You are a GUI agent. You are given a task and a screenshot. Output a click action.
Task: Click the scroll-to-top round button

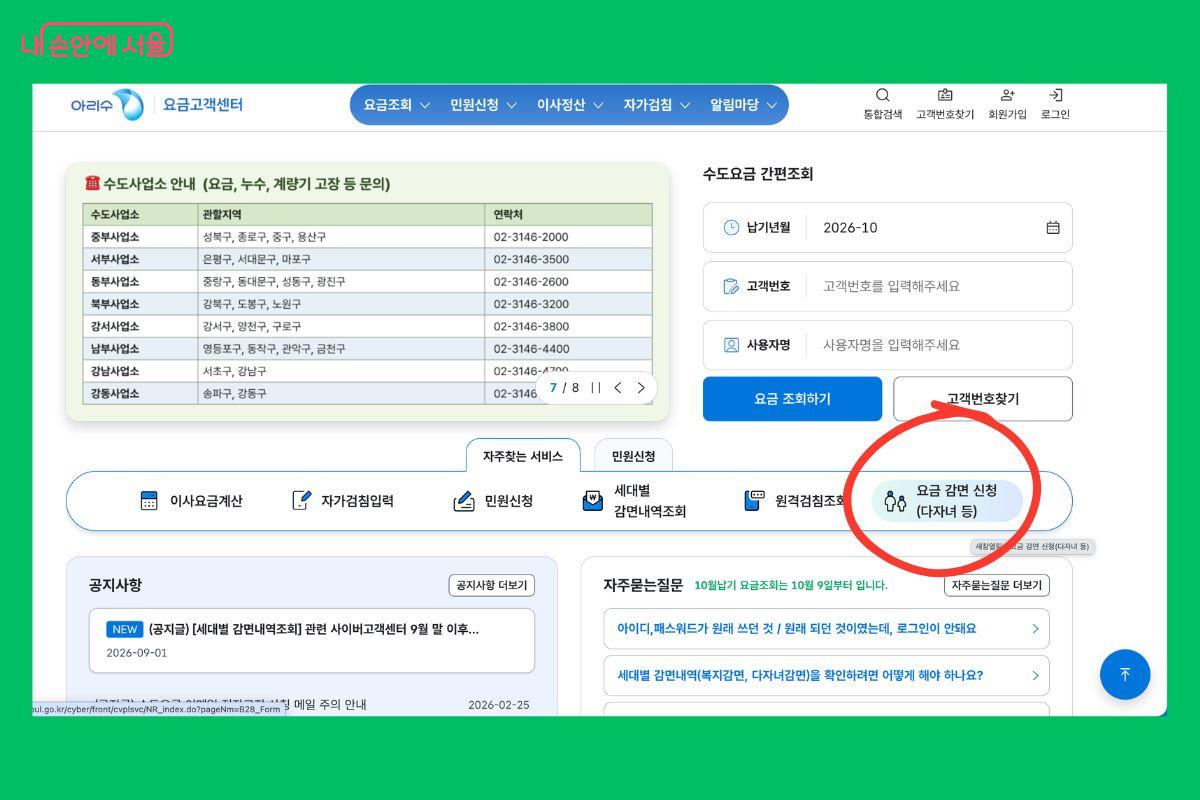(x=1125, y=674)
